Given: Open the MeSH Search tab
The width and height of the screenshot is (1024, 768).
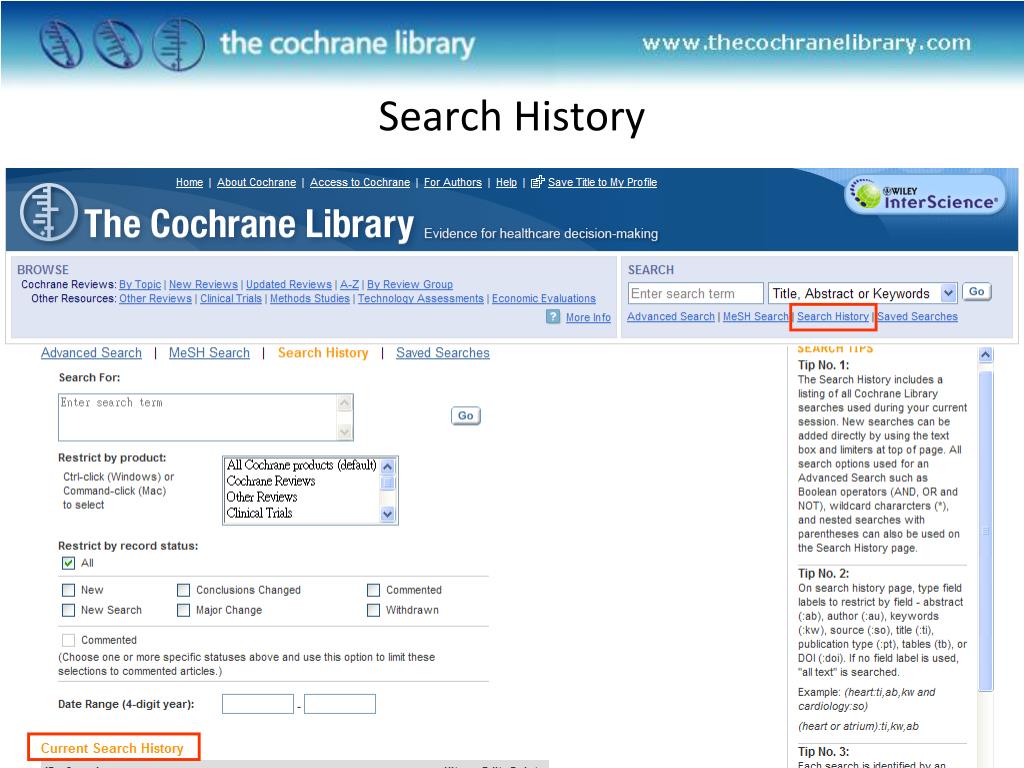Looking at the screenshot, I should [x=209, y=353].
